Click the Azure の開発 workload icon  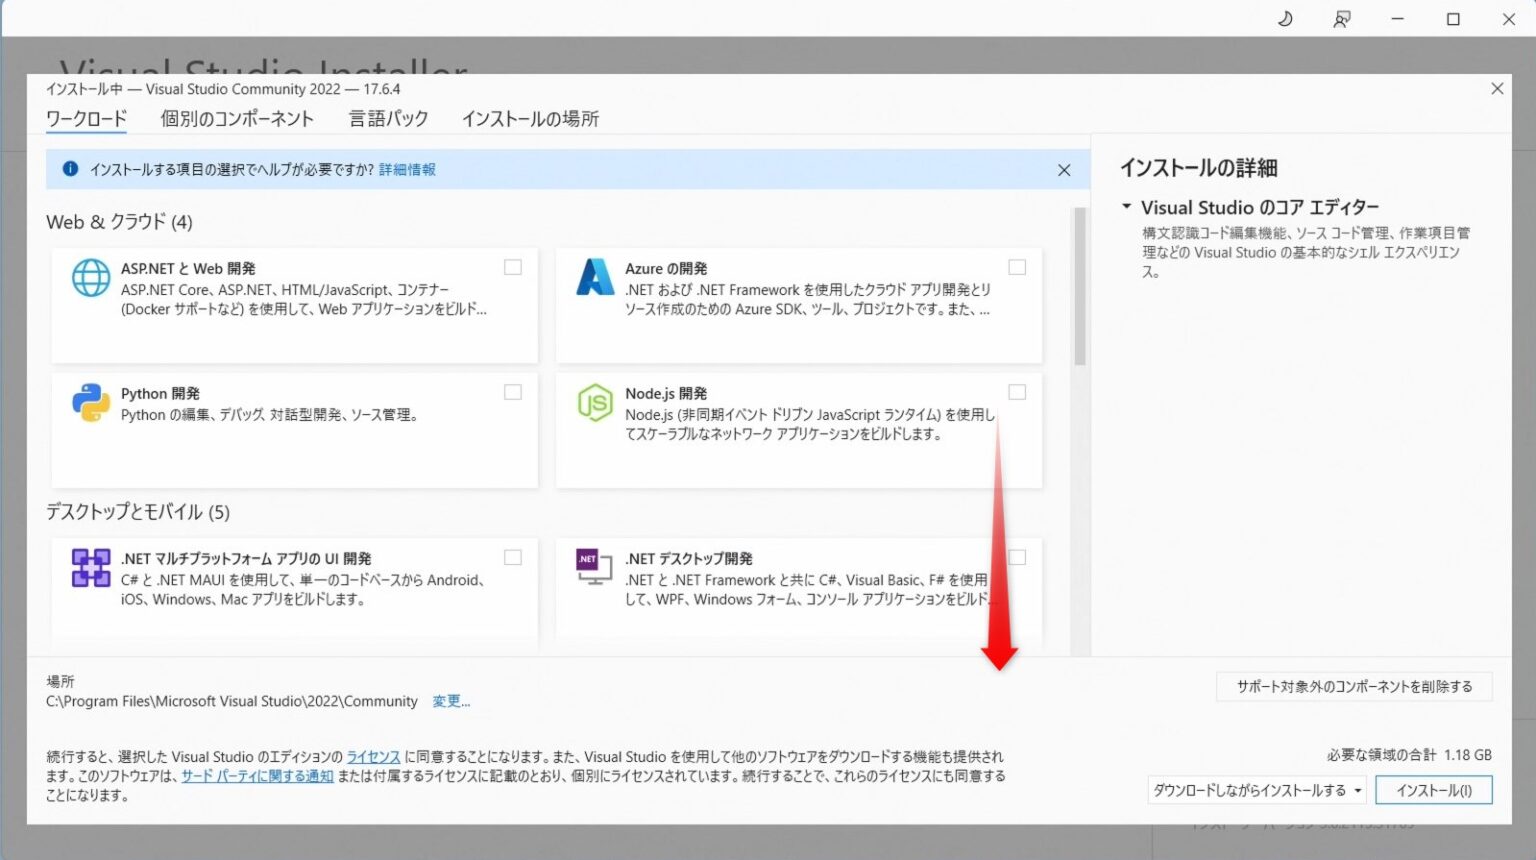[595, 278]
